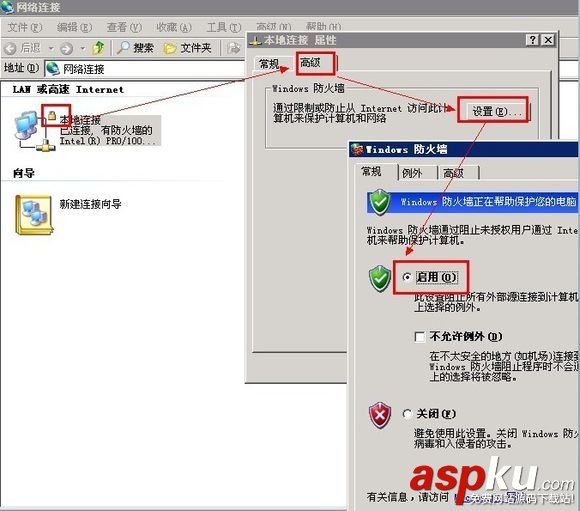The width and height of the screenshot is (580, 511).
Task: Select the 启用(O) radio button
Action: [x=407, y=277]
